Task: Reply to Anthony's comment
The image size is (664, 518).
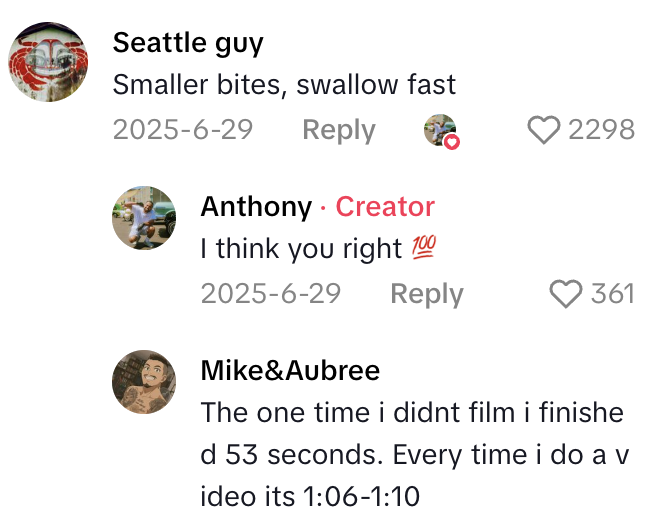Action: (x=426, y=294)
